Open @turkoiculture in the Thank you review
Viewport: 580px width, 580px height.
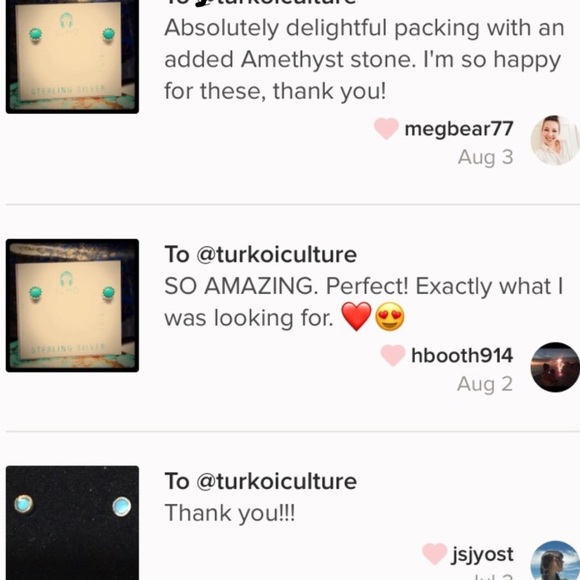(x=276, y=481)
